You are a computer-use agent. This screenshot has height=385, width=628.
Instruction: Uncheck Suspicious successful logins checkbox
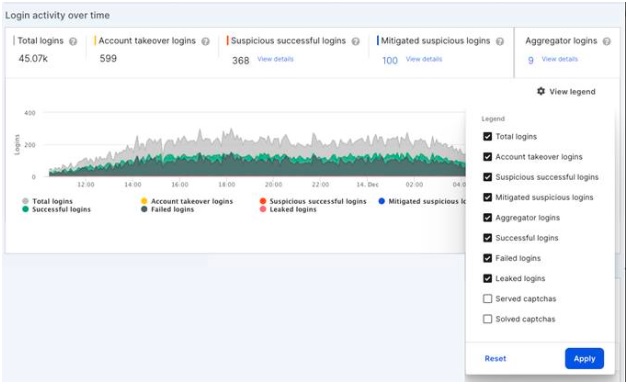pyautogui.click(x=487, y=177)
